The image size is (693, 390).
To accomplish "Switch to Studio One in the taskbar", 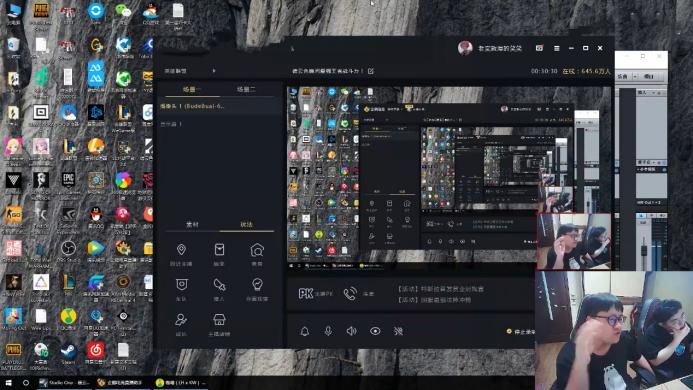I will pyautogui.click(x=65, y=382).
